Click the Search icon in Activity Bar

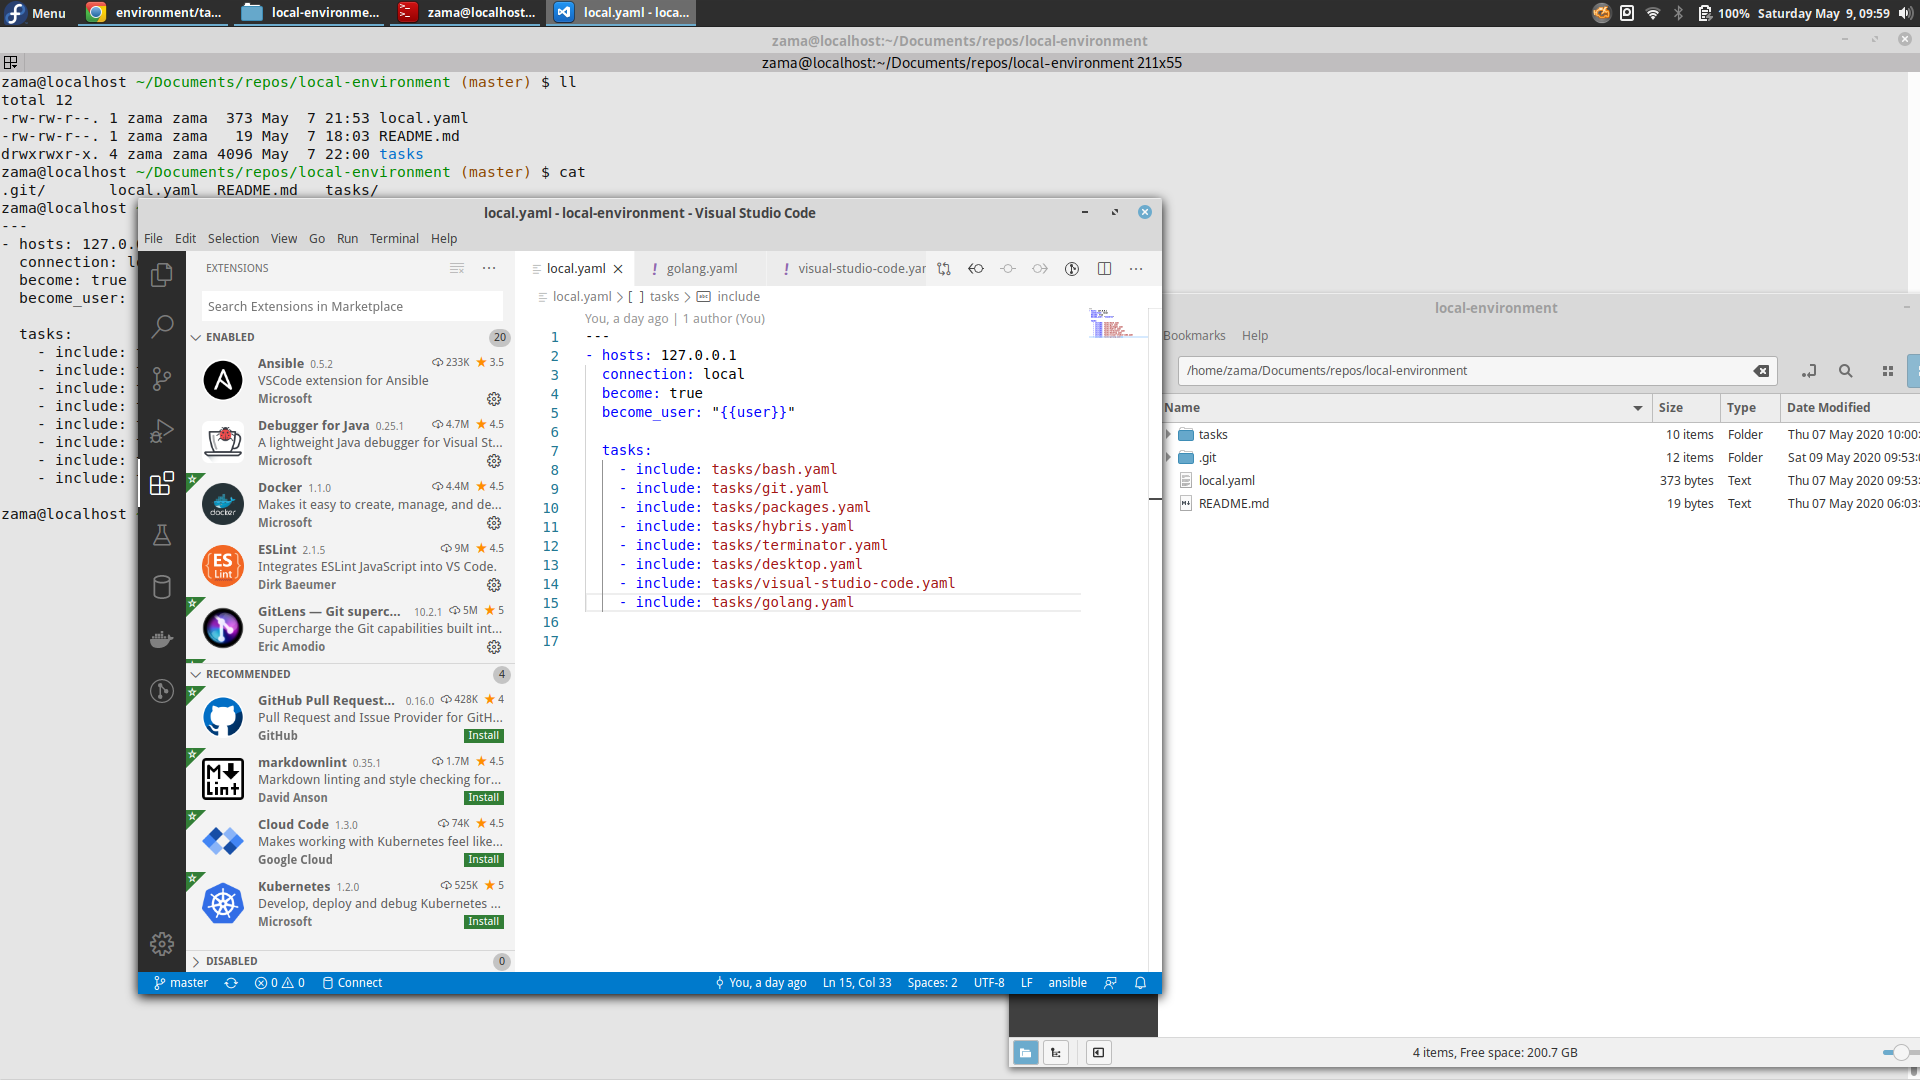pyautogui.click(x=161, y=326)
